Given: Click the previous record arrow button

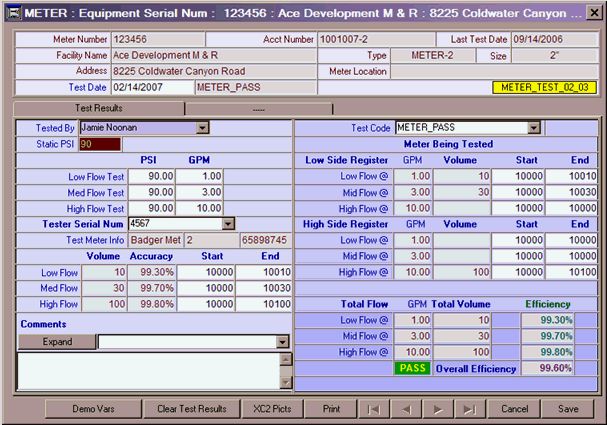Looking at the screenshot, I should click(404, 409).
